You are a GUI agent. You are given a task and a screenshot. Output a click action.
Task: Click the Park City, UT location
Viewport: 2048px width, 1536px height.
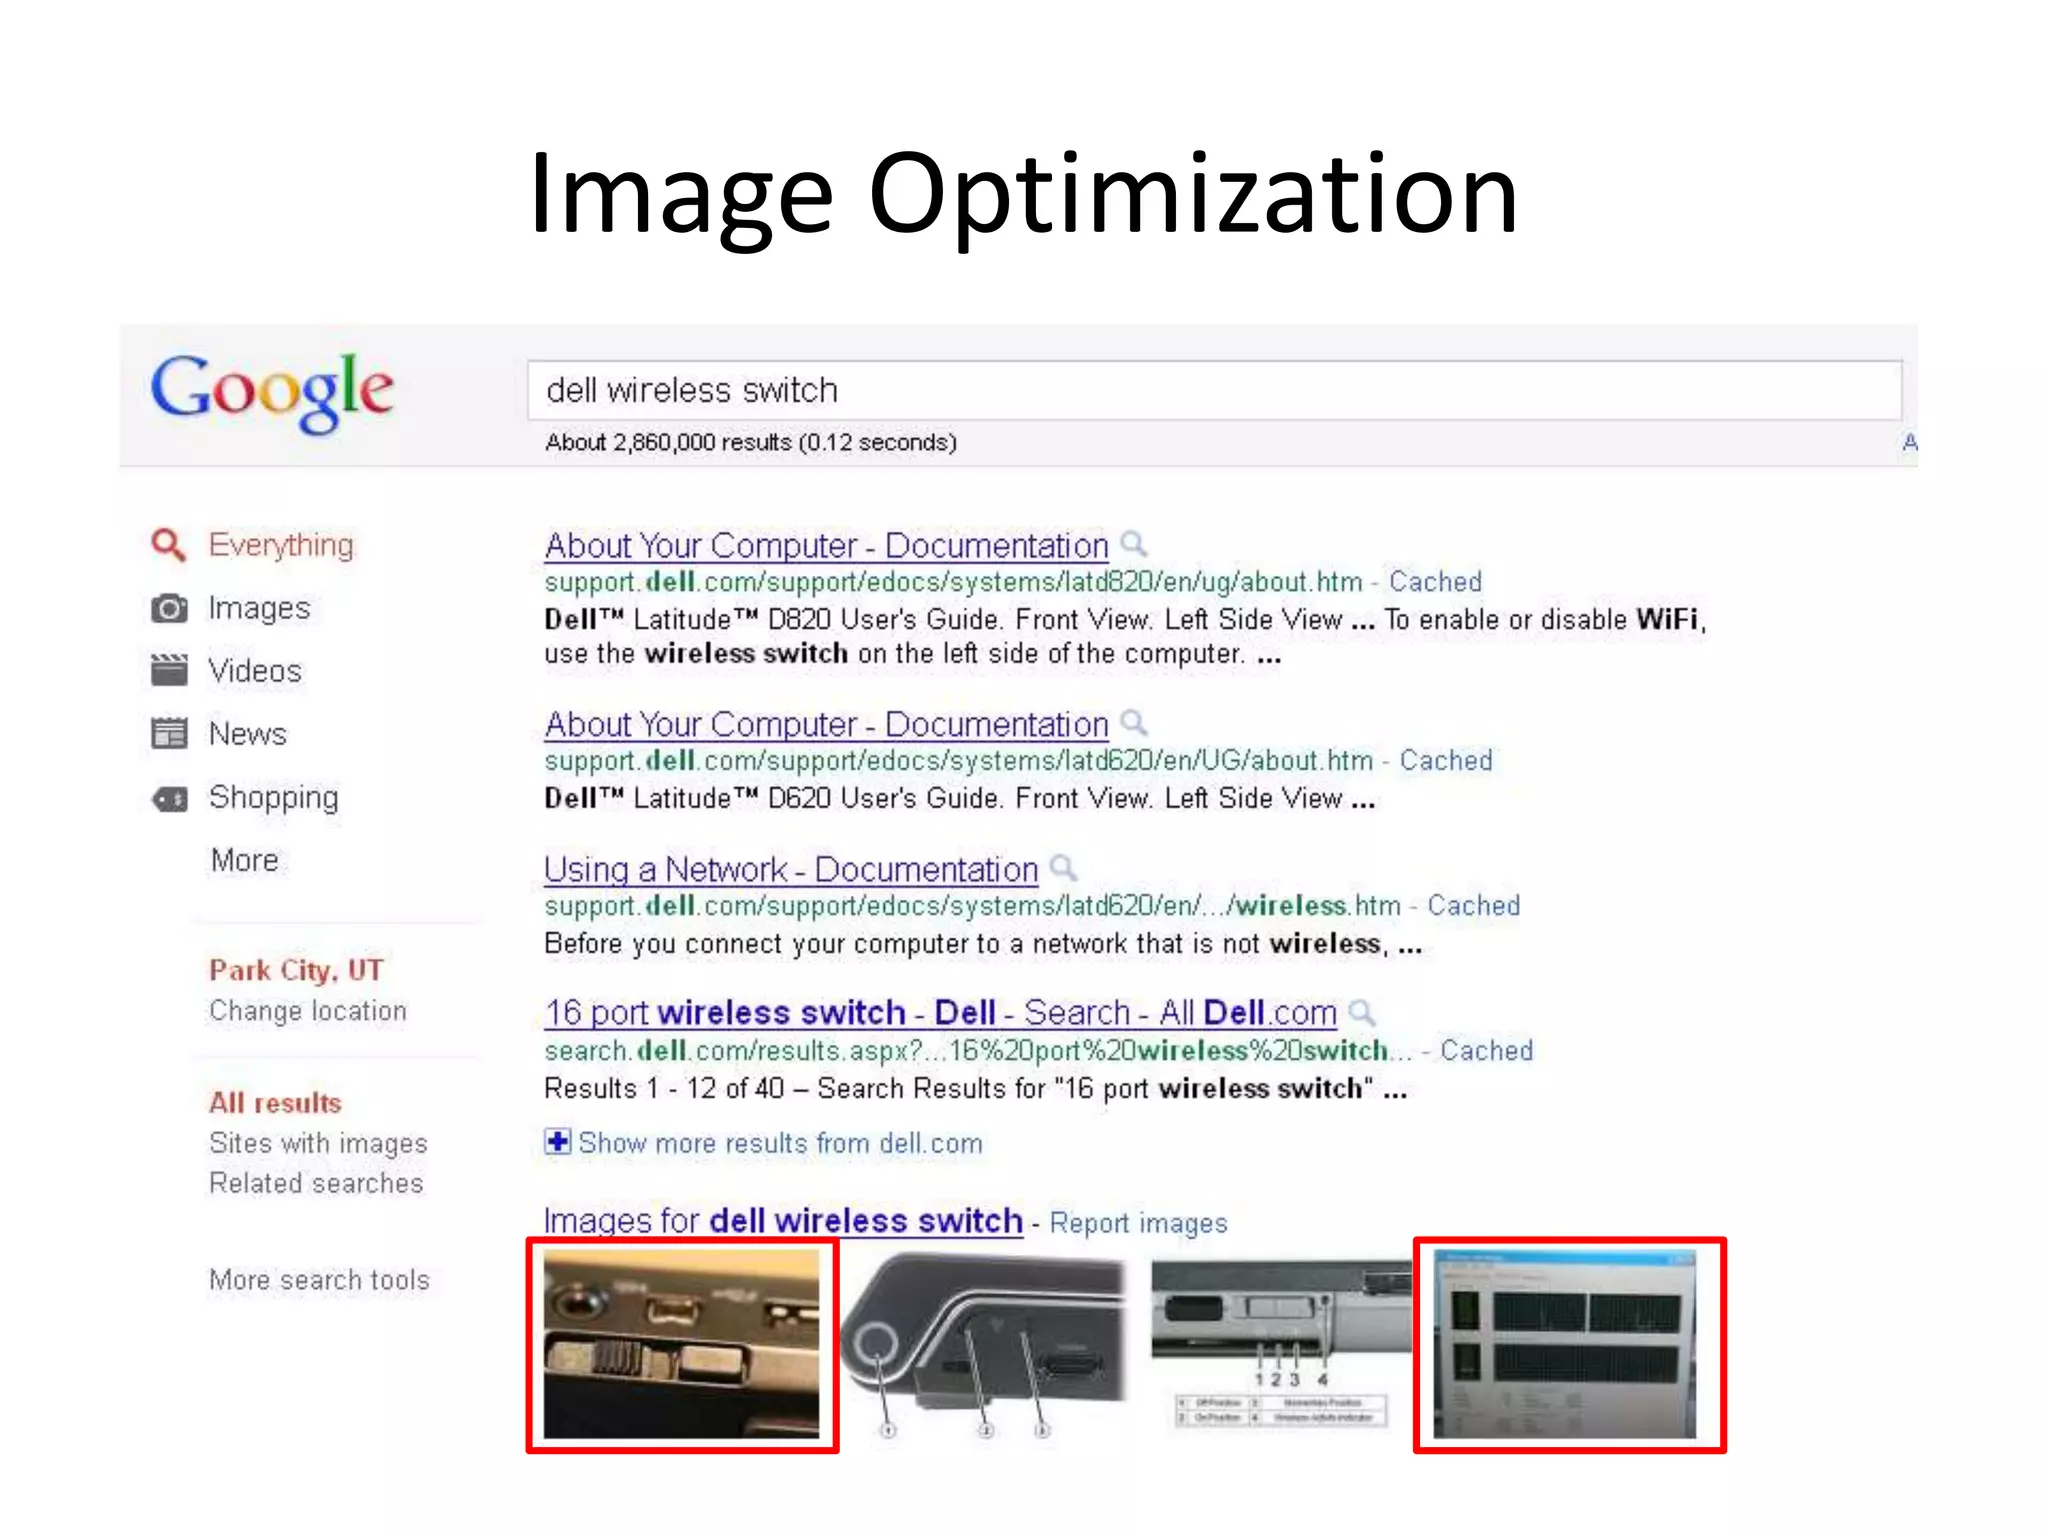(x=296, y=970)
